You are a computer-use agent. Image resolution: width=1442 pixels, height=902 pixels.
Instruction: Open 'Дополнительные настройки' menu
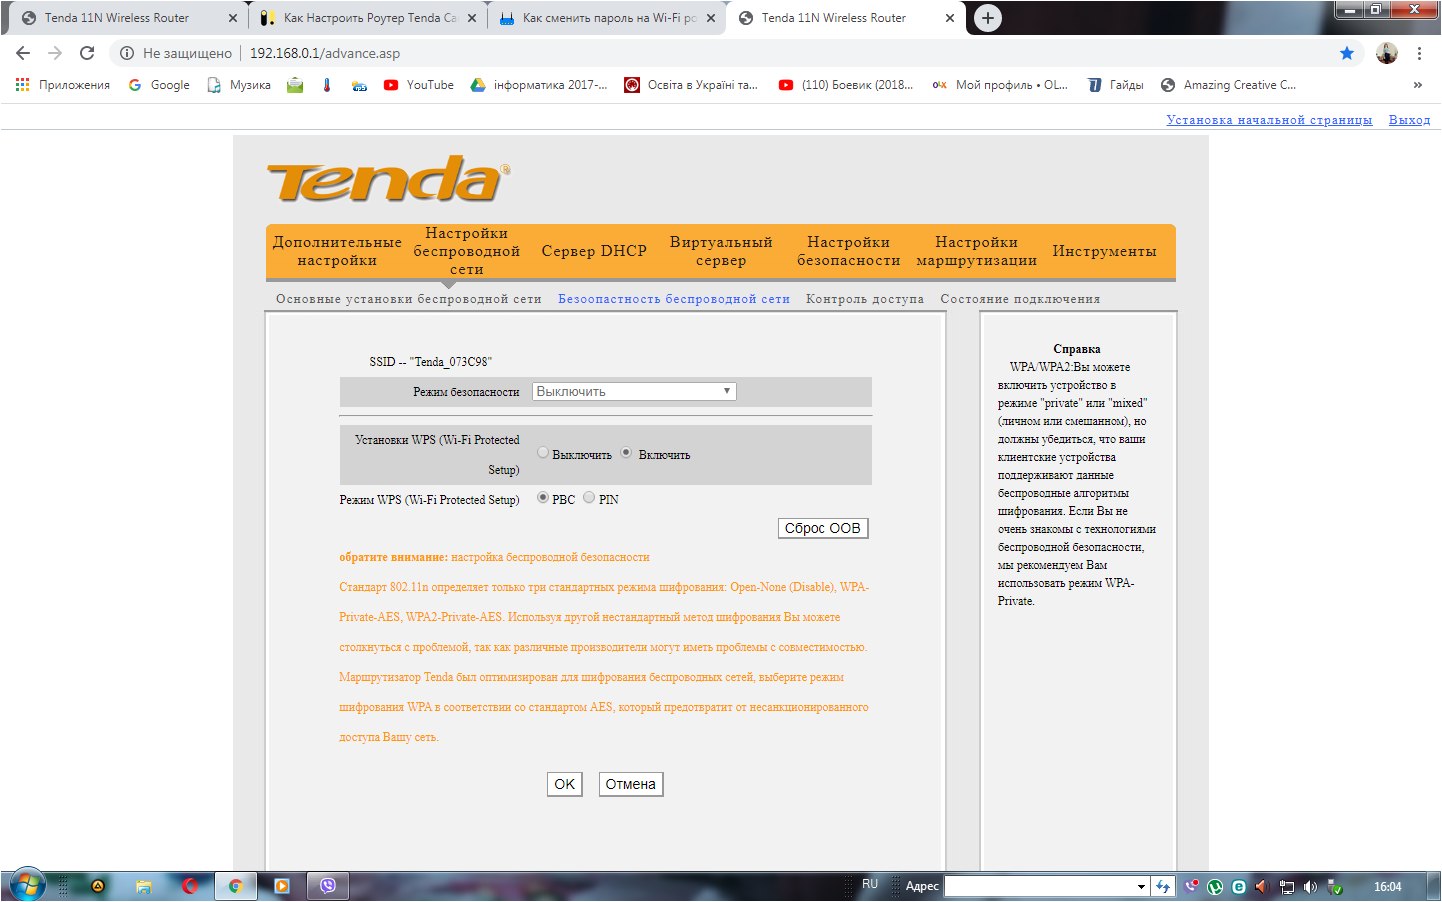click(x=337, y=251)
